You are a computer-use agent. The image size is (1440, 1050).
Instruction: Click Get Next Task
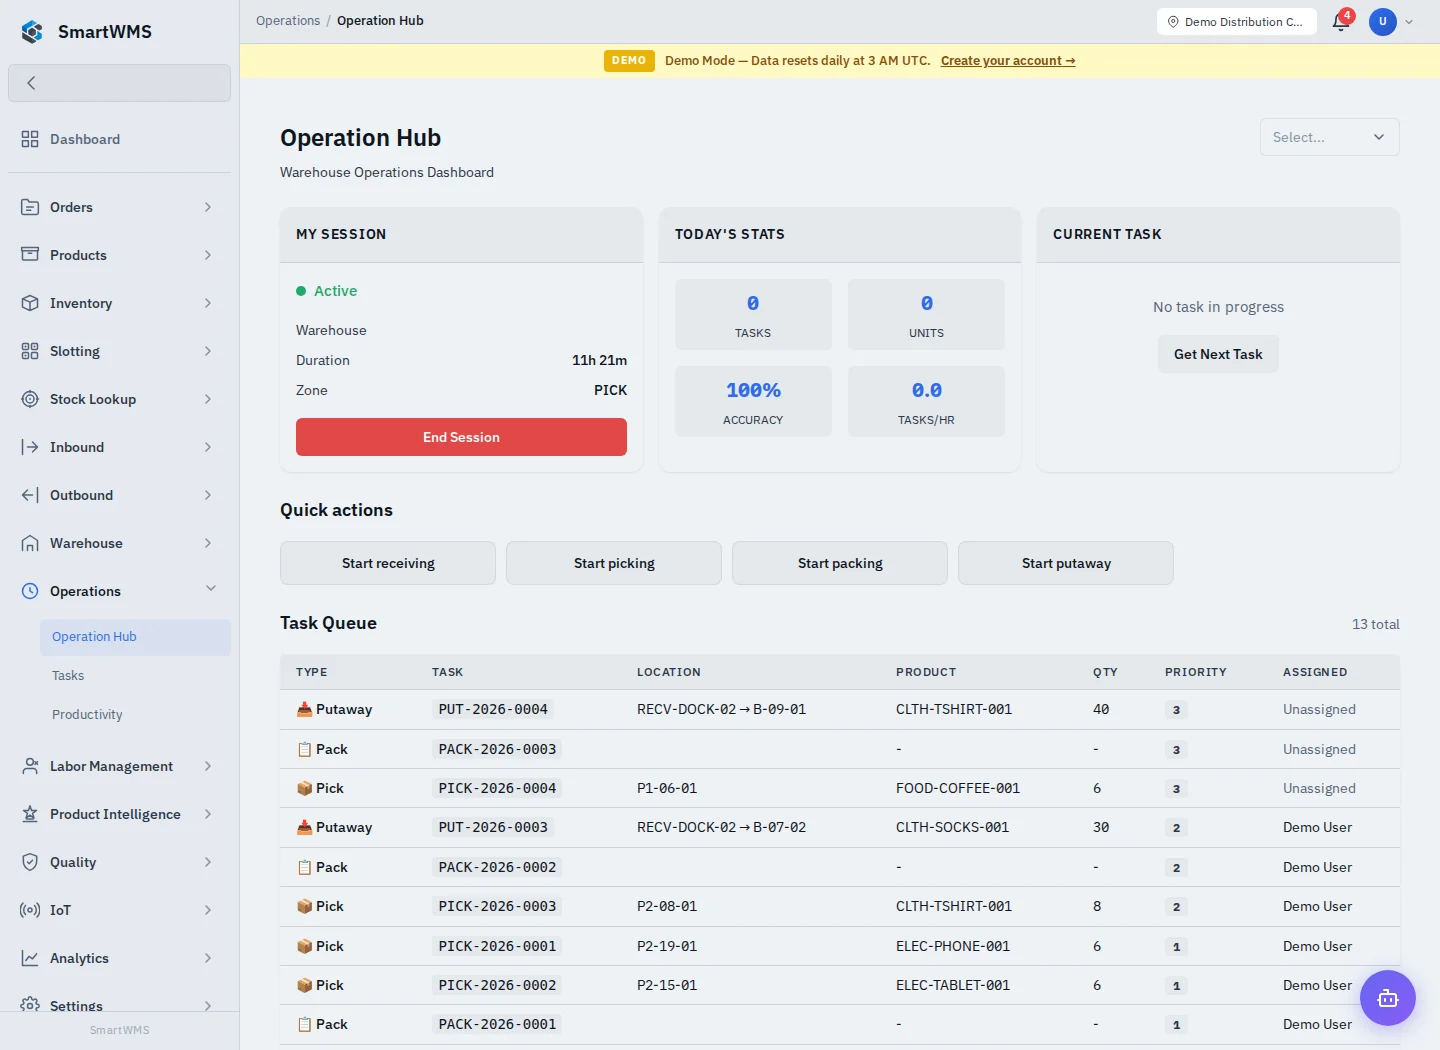tap(1218, 354)
